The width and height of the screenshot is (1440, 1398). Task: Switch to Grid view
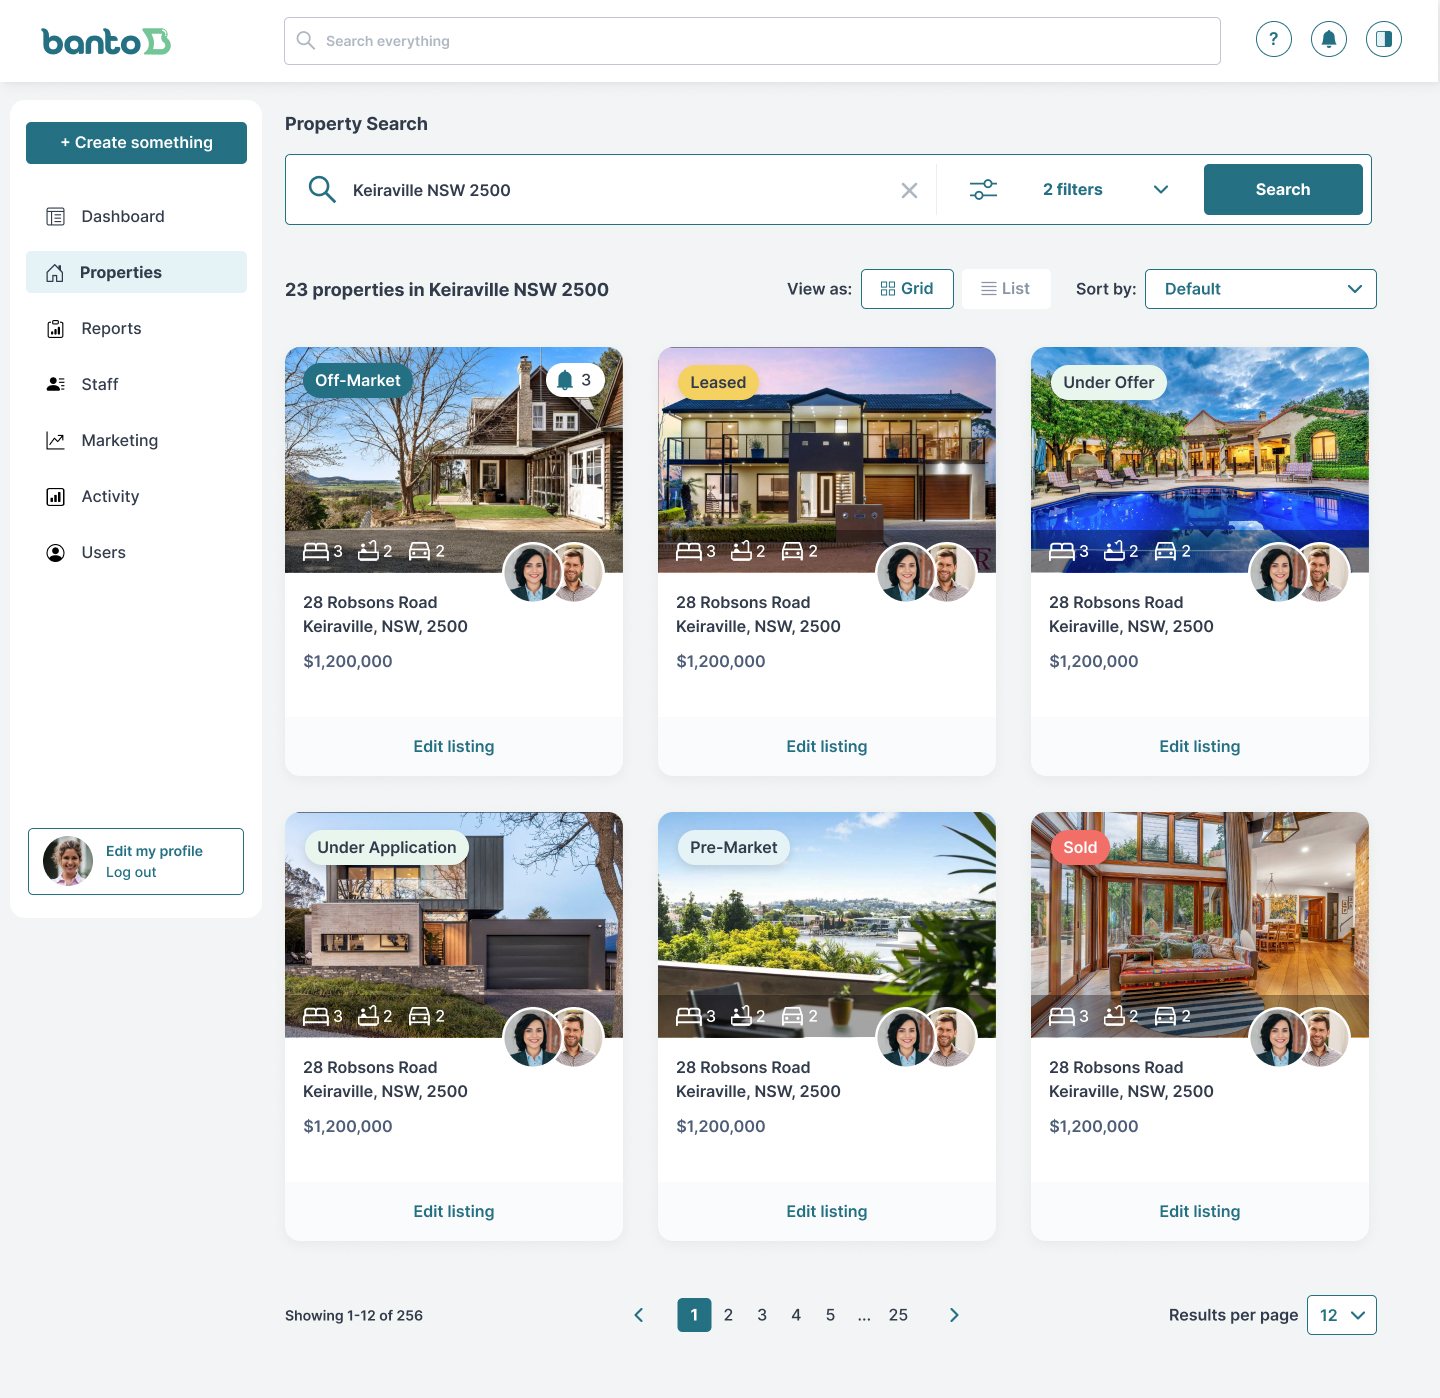(907, 289)
